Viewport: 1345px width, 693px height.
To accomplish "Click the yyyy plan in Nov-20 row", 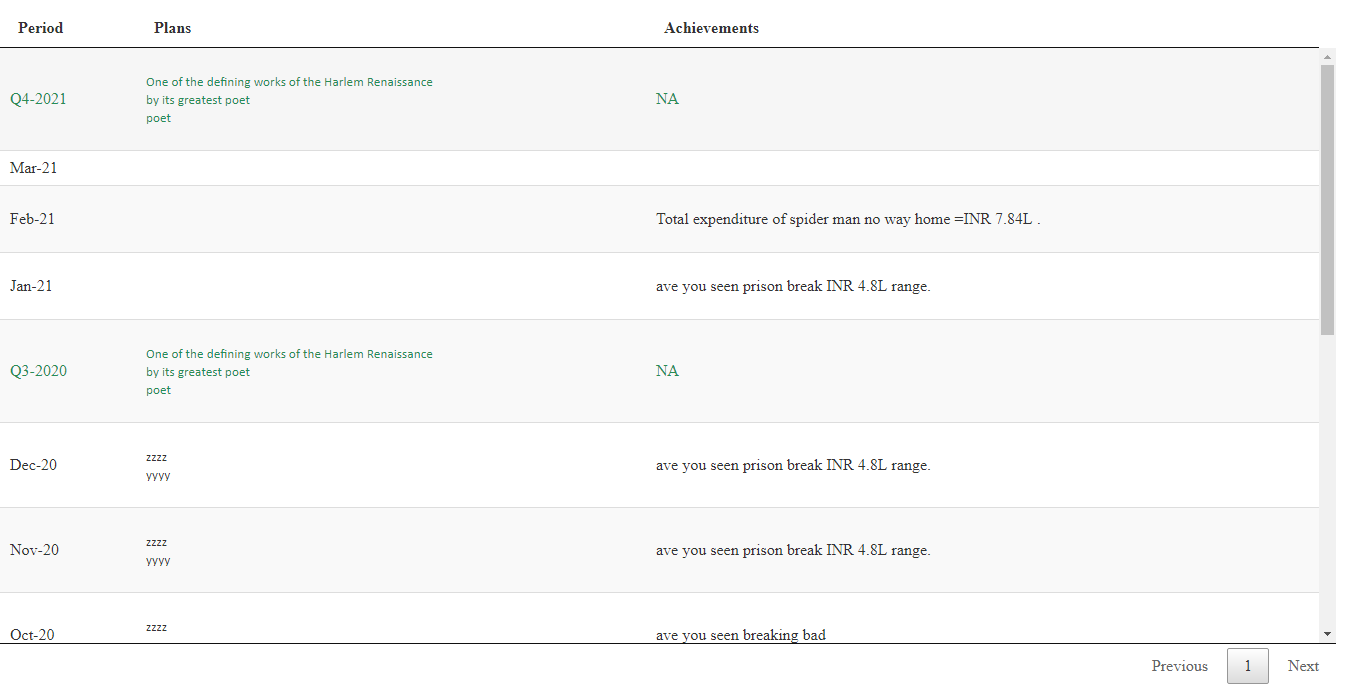I will pyautogui.click(x=158, y=561).
